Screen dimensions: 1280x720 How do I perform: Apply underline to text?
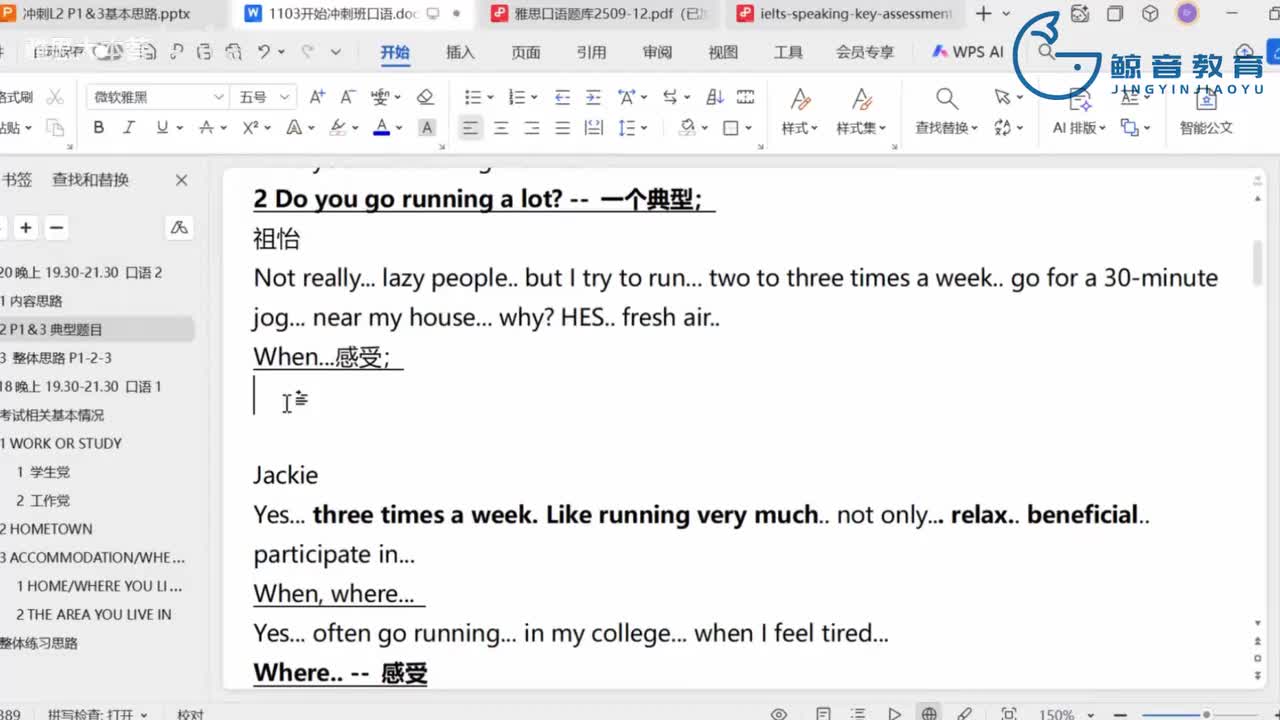click(x=161, y=128)
